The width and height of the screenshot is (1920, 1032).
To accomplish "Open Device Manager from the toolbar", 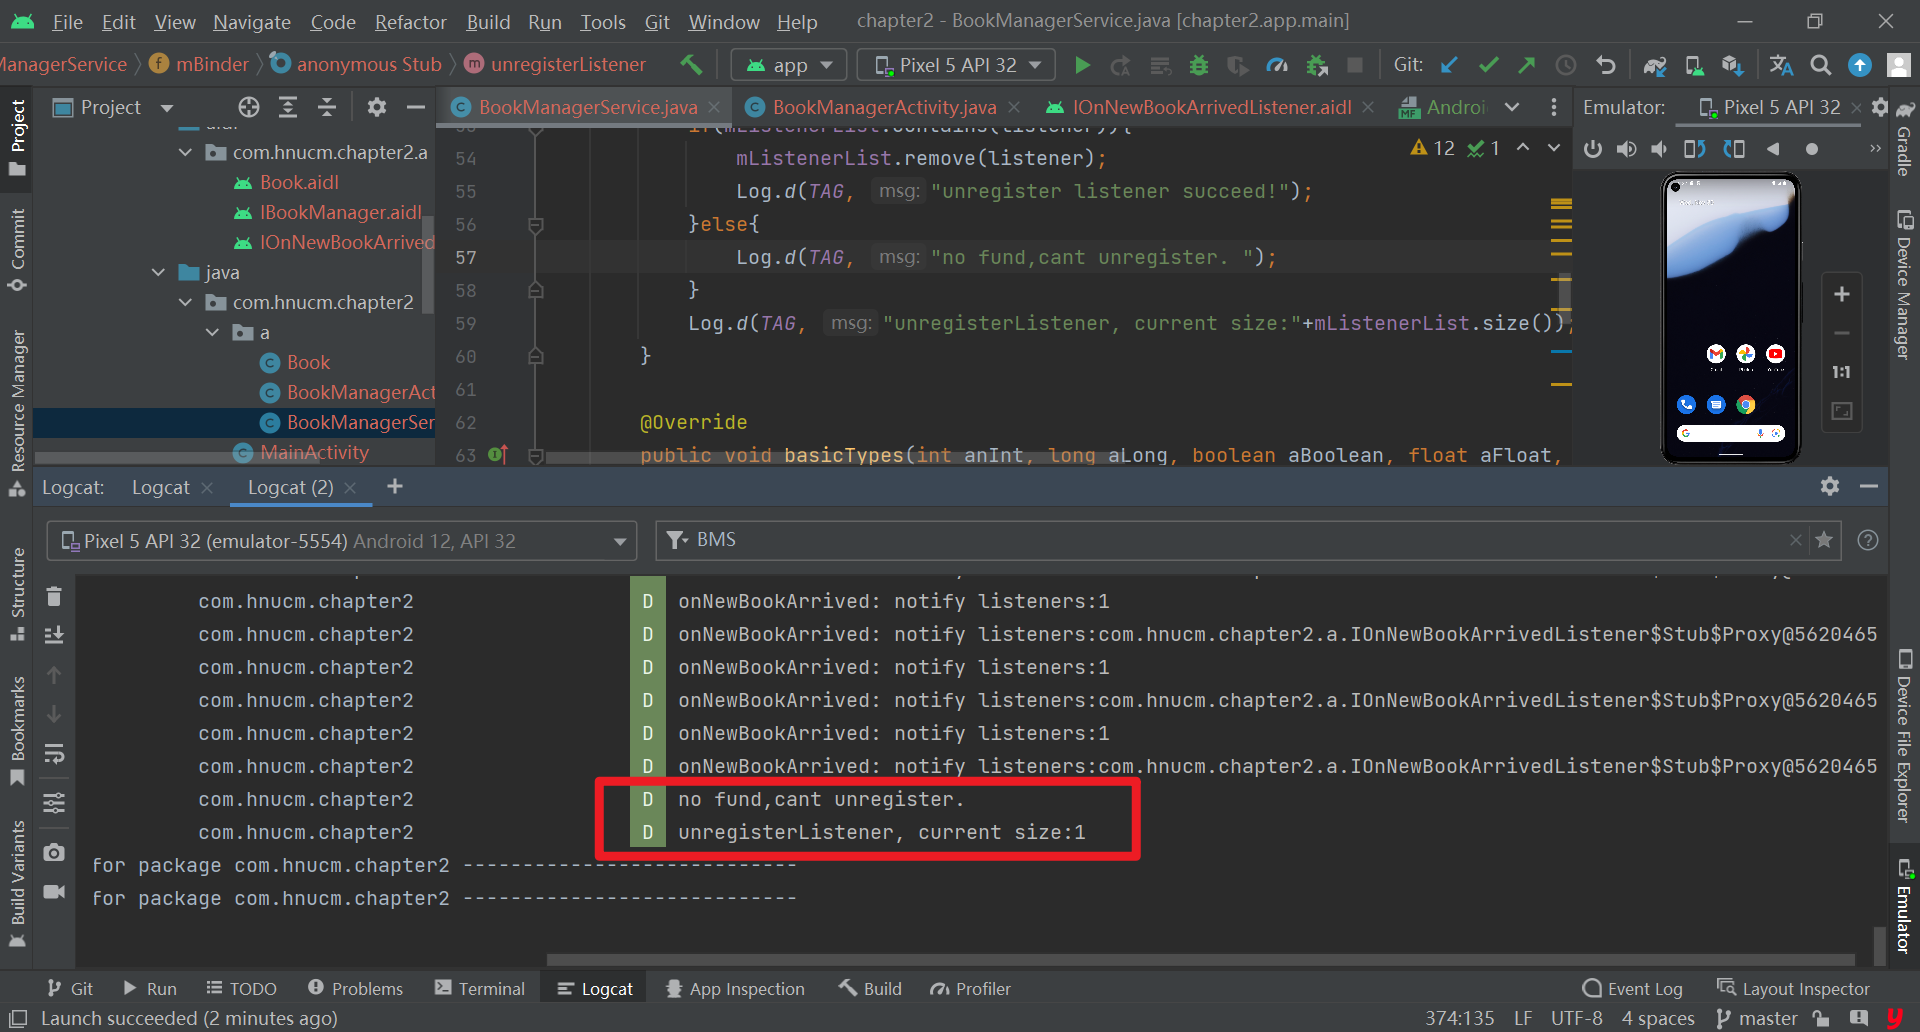I will (1694, 65).
